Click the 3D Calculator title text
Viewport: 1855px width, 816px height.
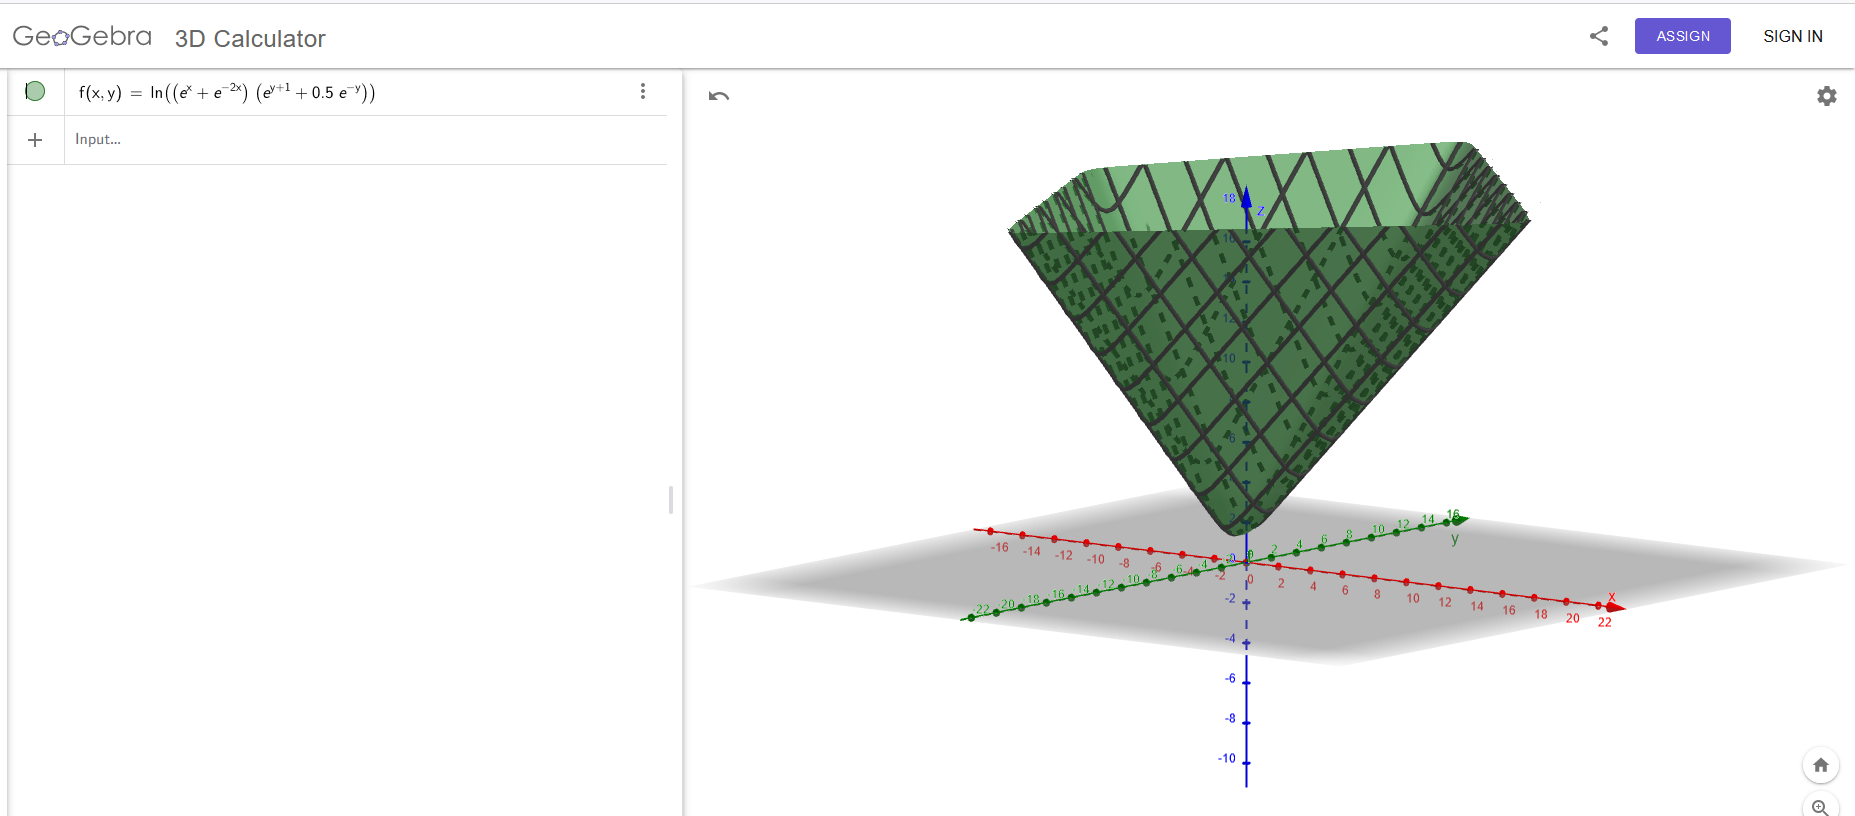[250, 39]
